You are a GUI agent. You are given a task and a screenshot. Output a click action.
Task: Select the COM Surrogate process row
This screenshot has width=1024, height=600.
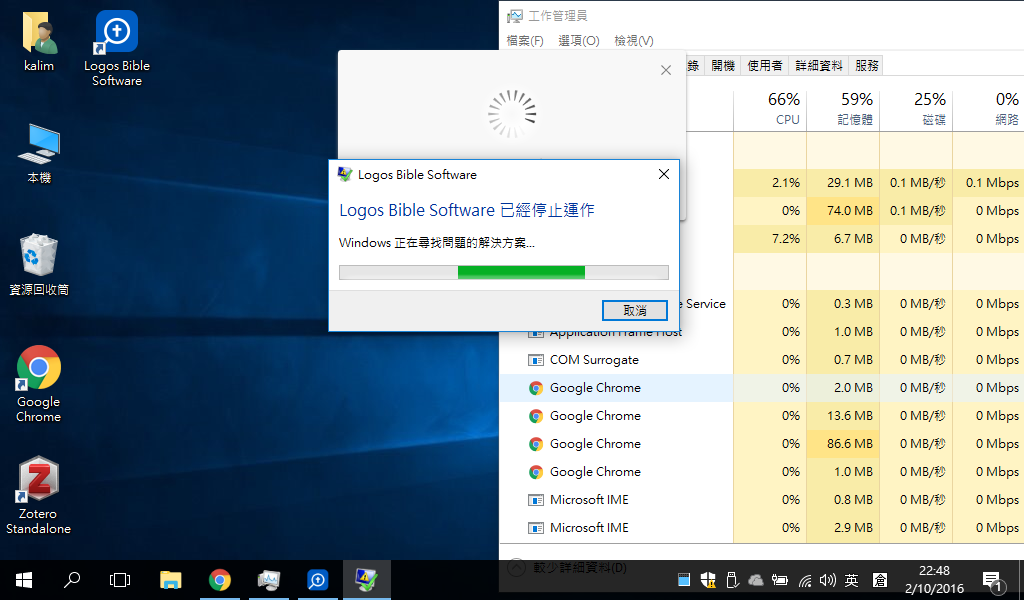[x=761, y=360]
